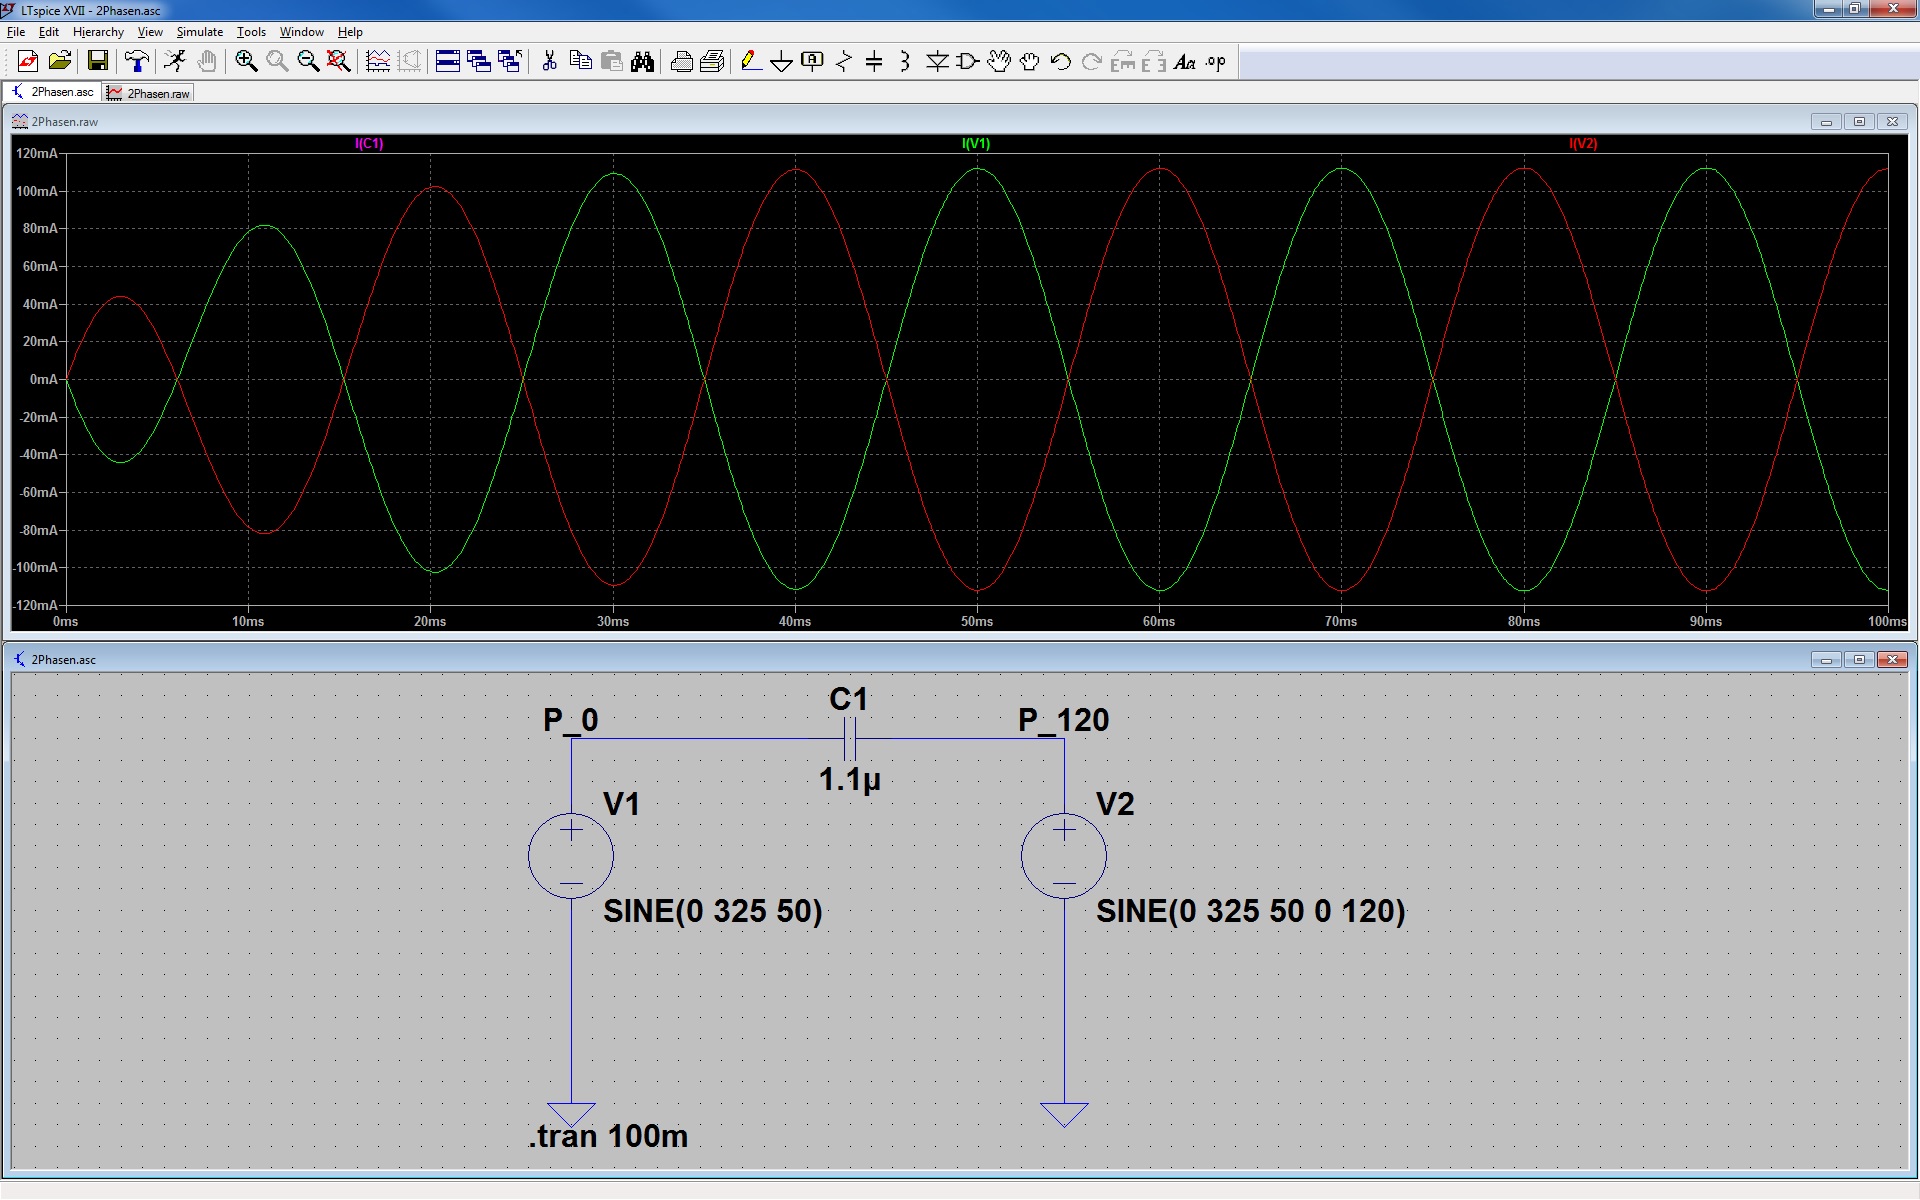Screen dimensions: 1920x1200
Task: Select the Ground symbol tool
Action: [781, 62]
